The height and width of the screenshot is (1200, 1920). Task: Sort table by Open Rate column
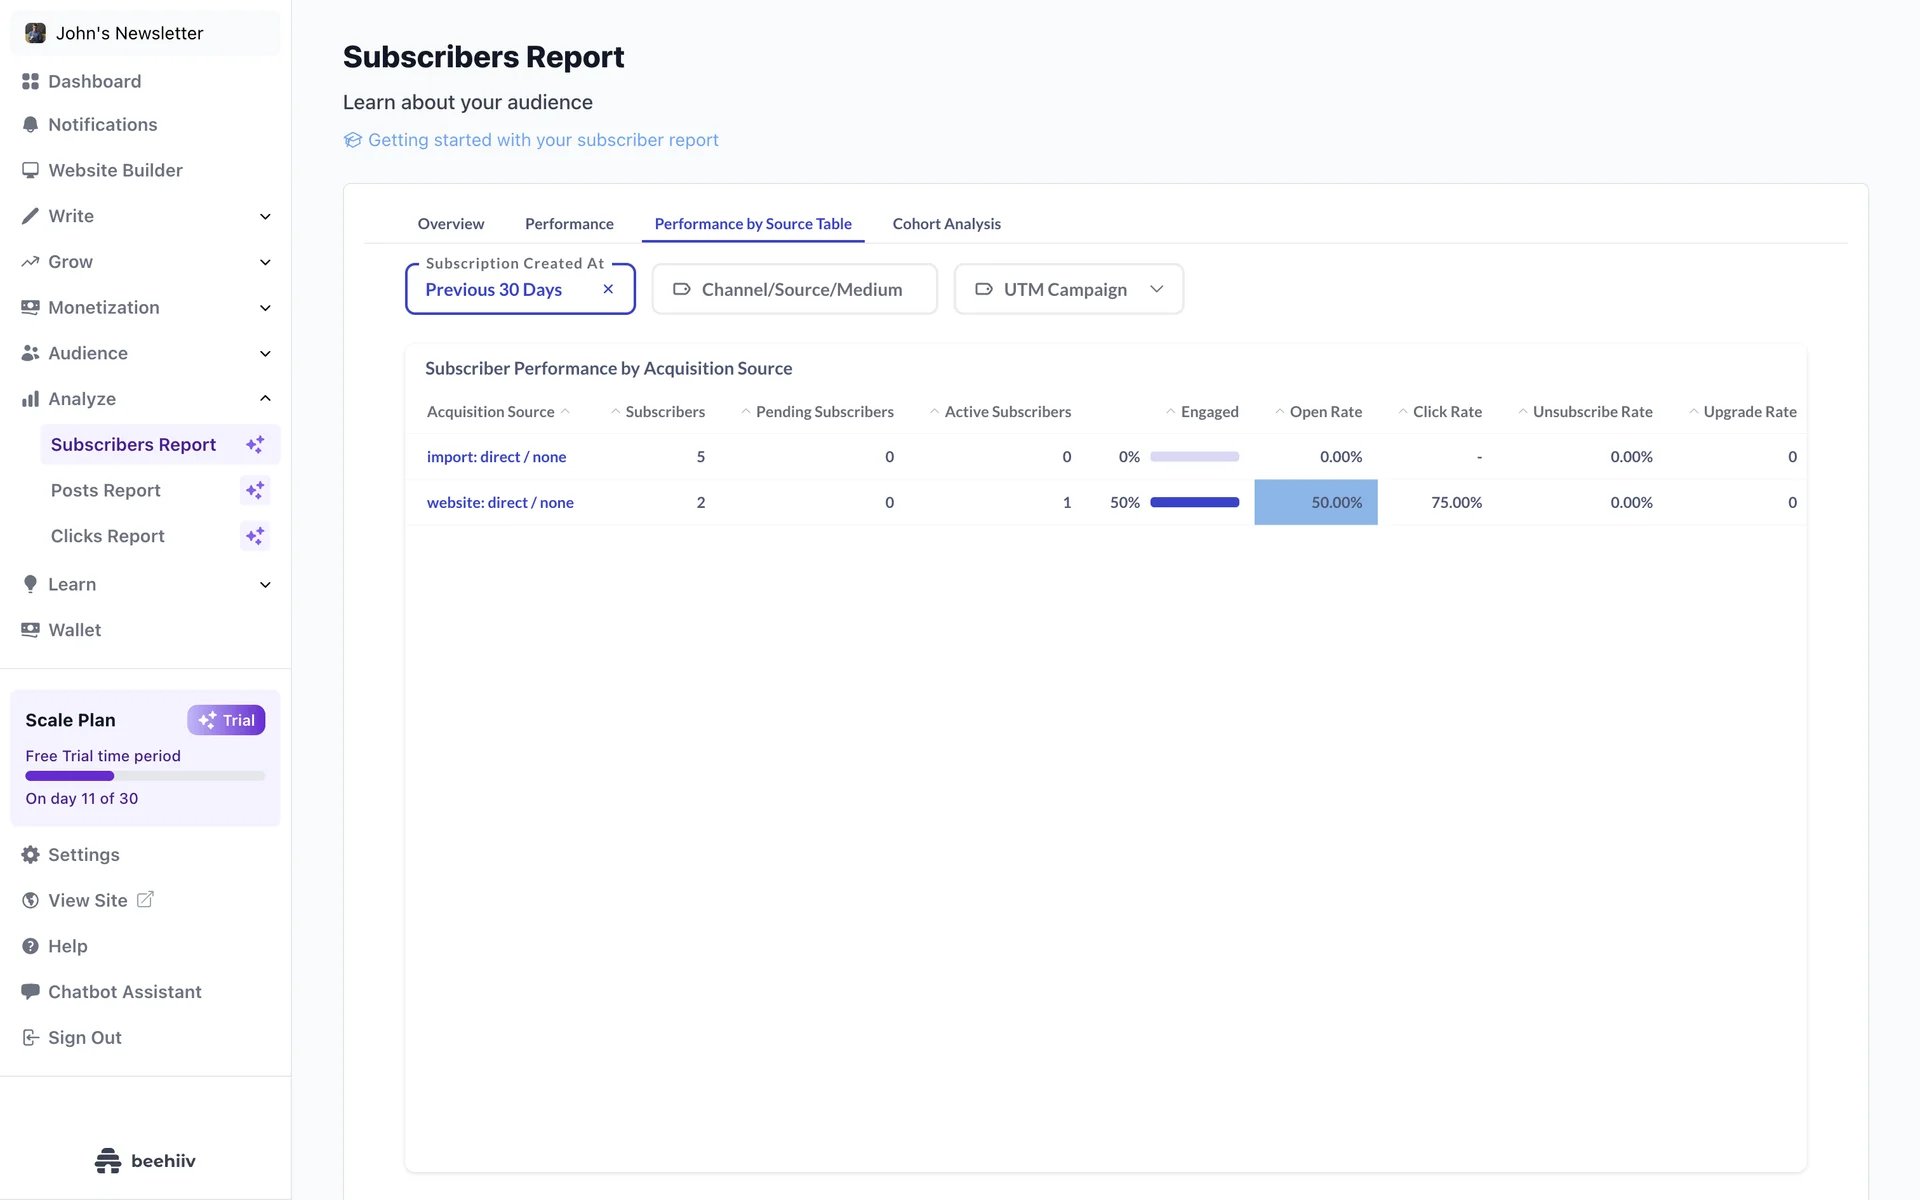[1324, 412]
